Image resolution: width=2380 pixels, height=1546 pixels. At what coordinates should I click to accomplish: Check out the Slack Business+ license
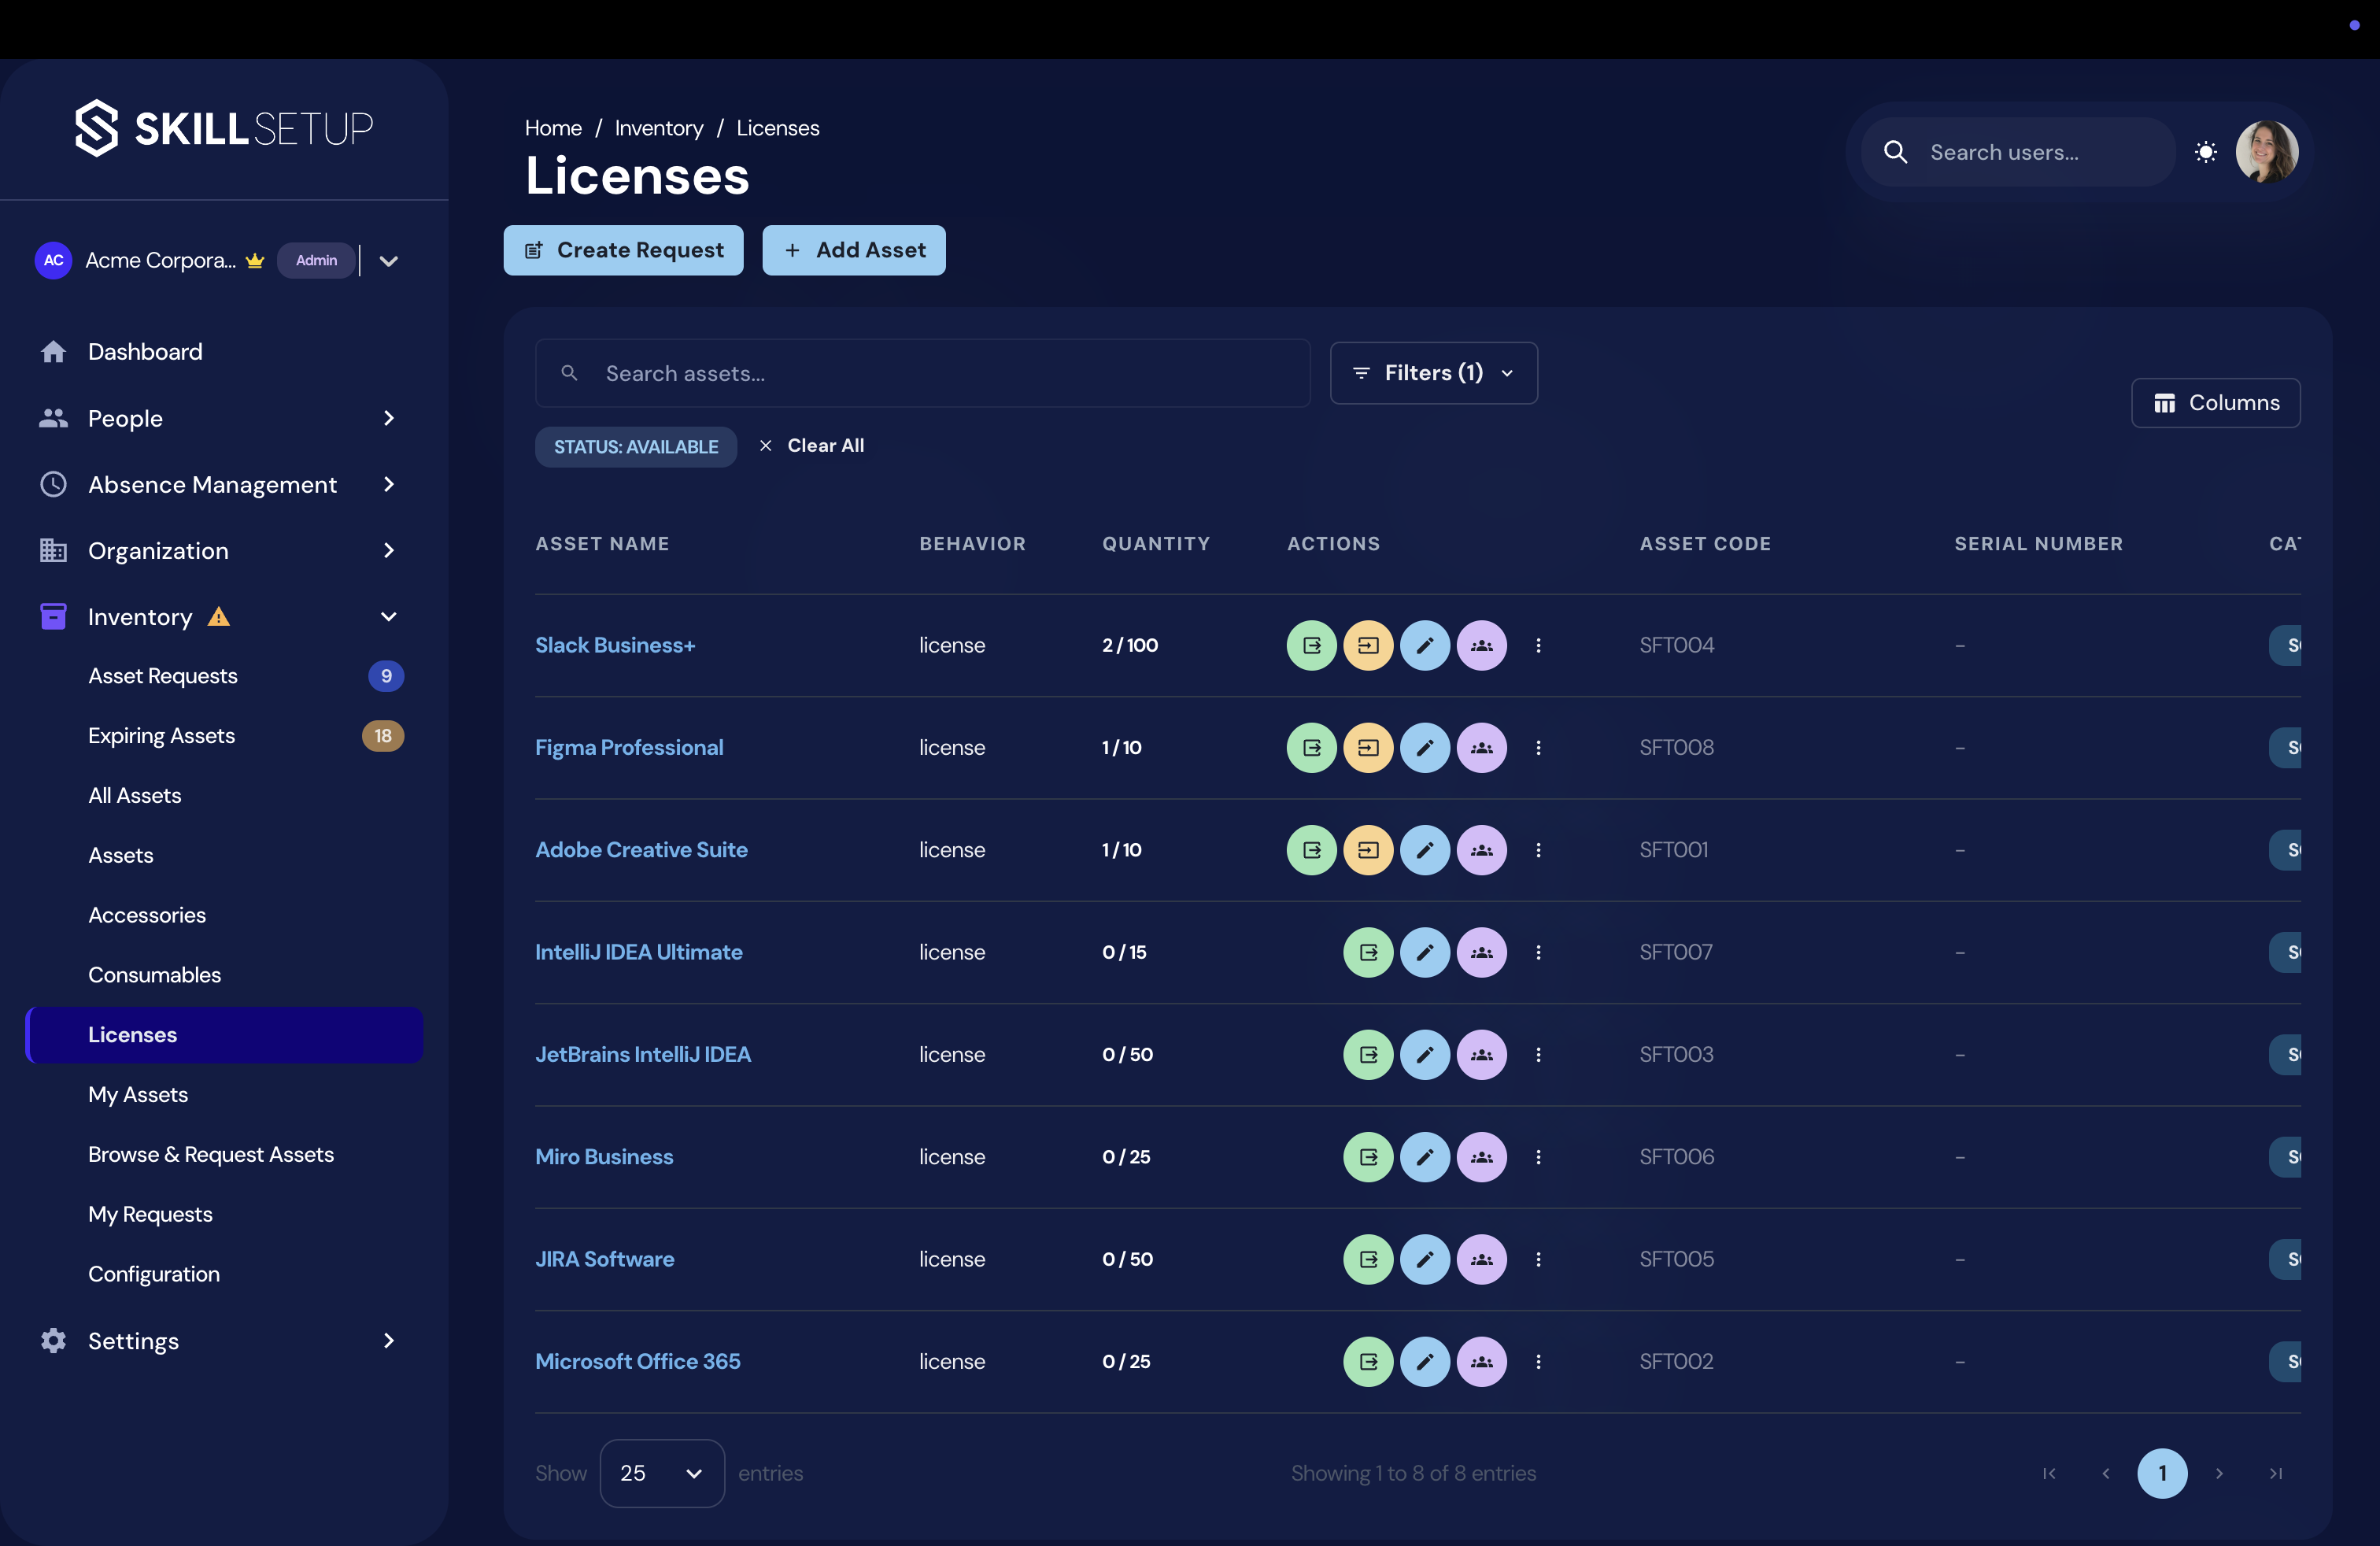click(x=1311, y=645)
